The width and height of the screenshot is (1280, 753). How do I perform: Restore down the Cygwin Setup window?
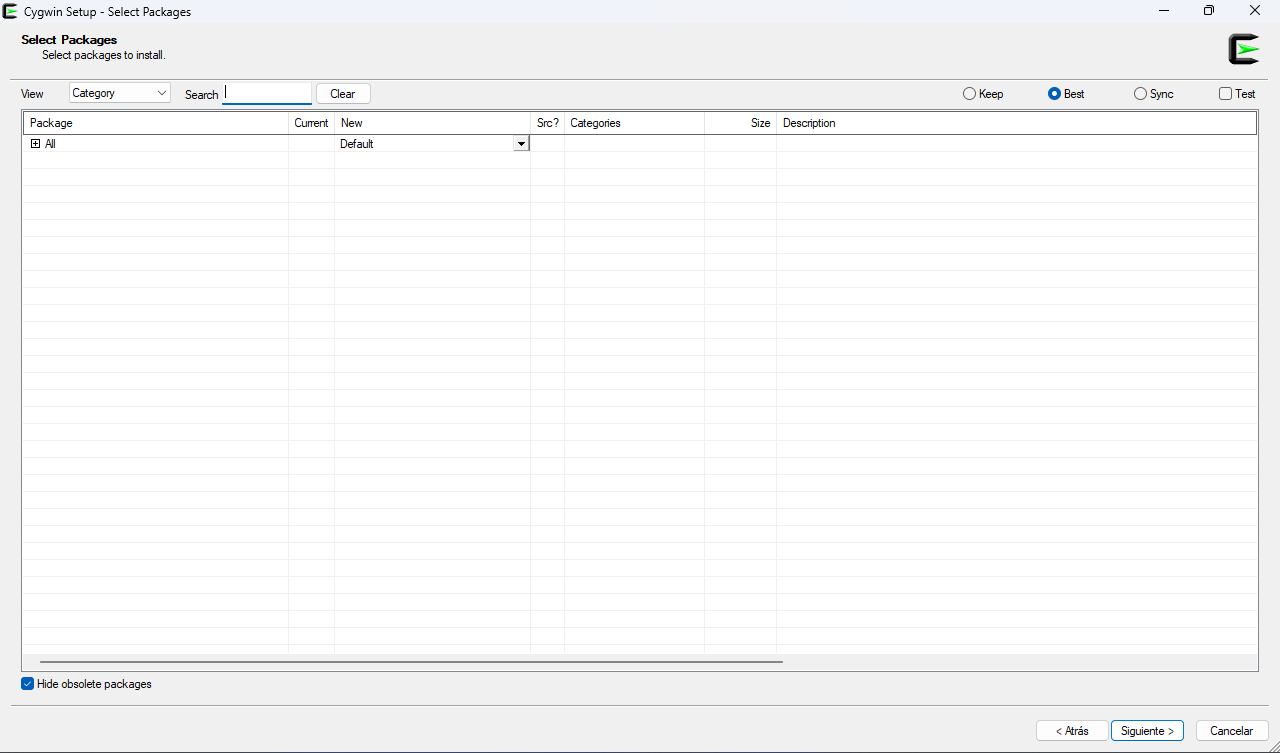[x=1209, y=11]
